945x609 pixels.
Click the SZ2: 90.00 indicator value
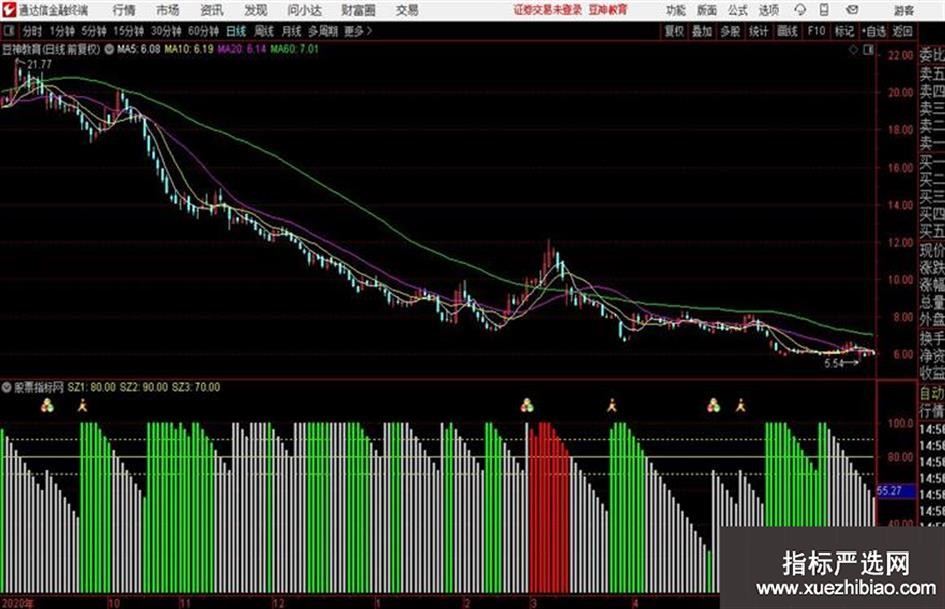coord(143,387)
